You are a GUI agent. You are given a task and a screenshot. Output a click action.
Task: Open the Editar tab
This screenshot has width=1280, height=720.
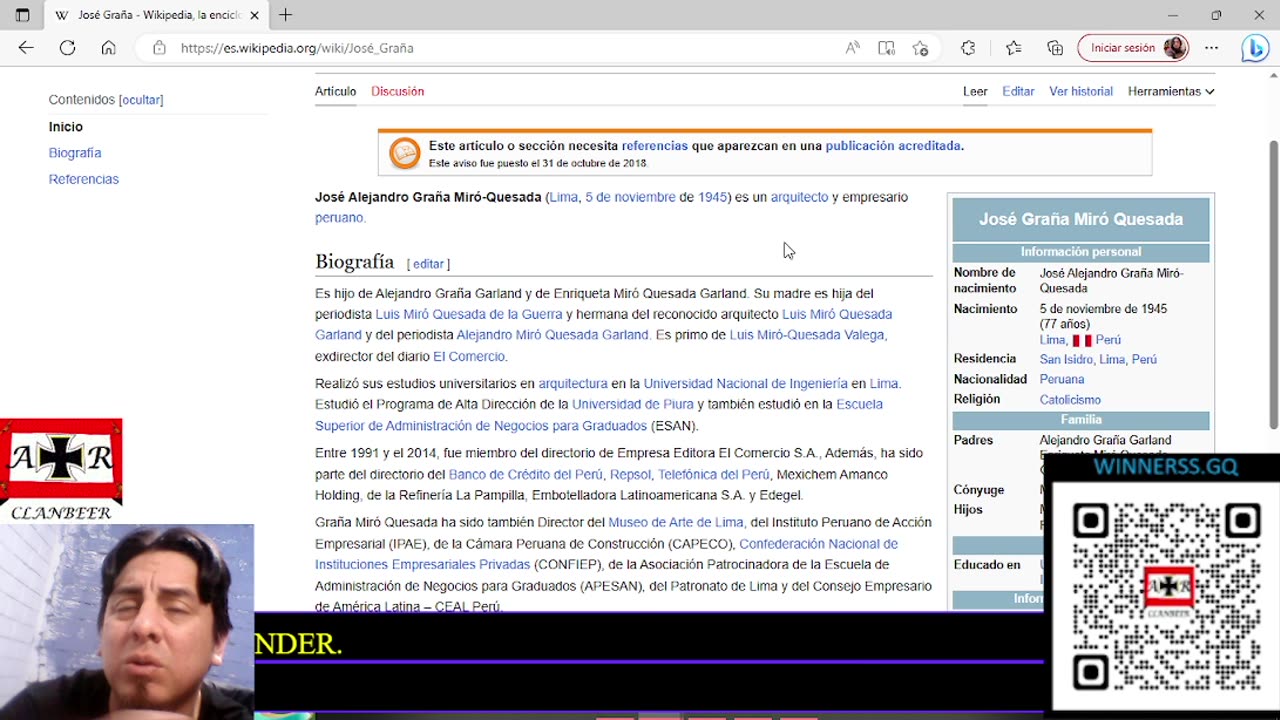(1018, 91)
